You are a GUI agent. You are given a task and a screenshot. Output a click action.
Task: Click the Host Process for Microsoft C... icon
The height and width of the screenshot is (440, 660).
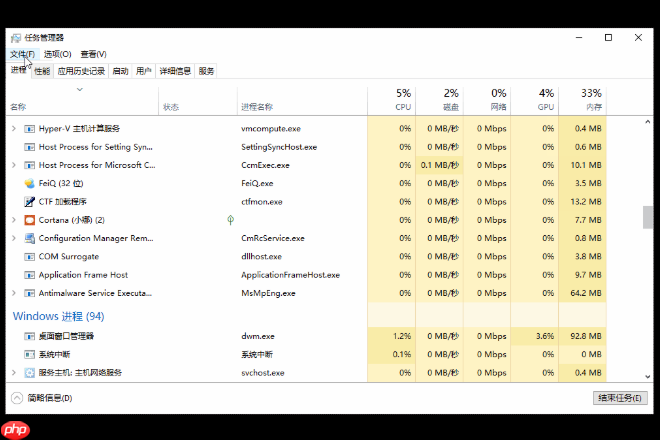[29, 165]
